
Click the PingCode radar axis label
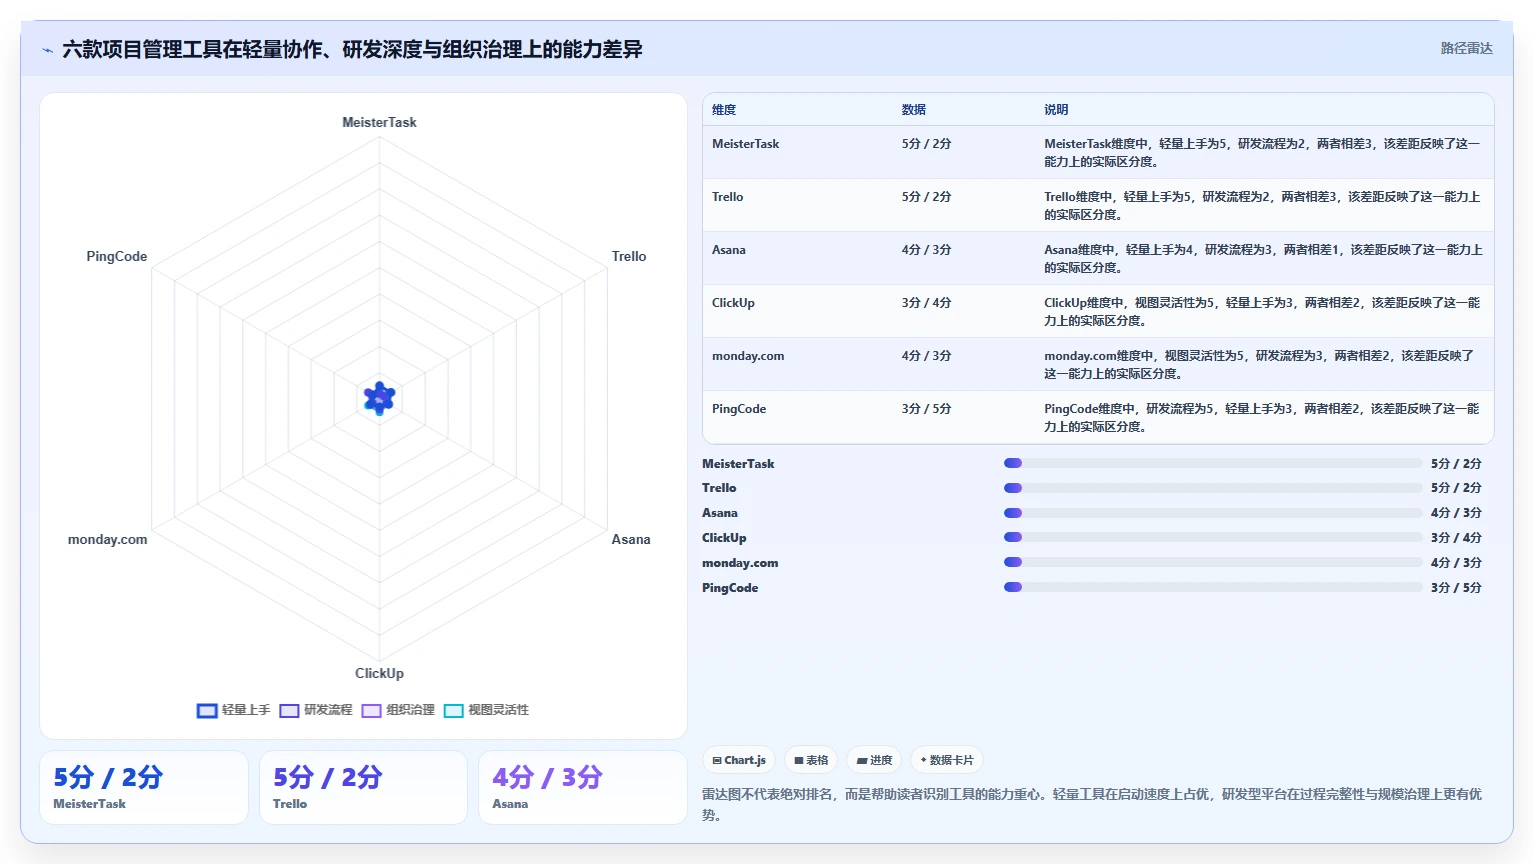click(116, 256)
